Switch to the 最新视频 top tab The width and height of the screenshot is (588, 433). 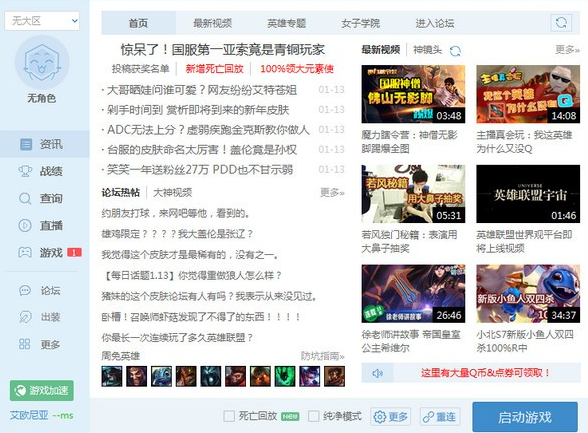point(212,23)
